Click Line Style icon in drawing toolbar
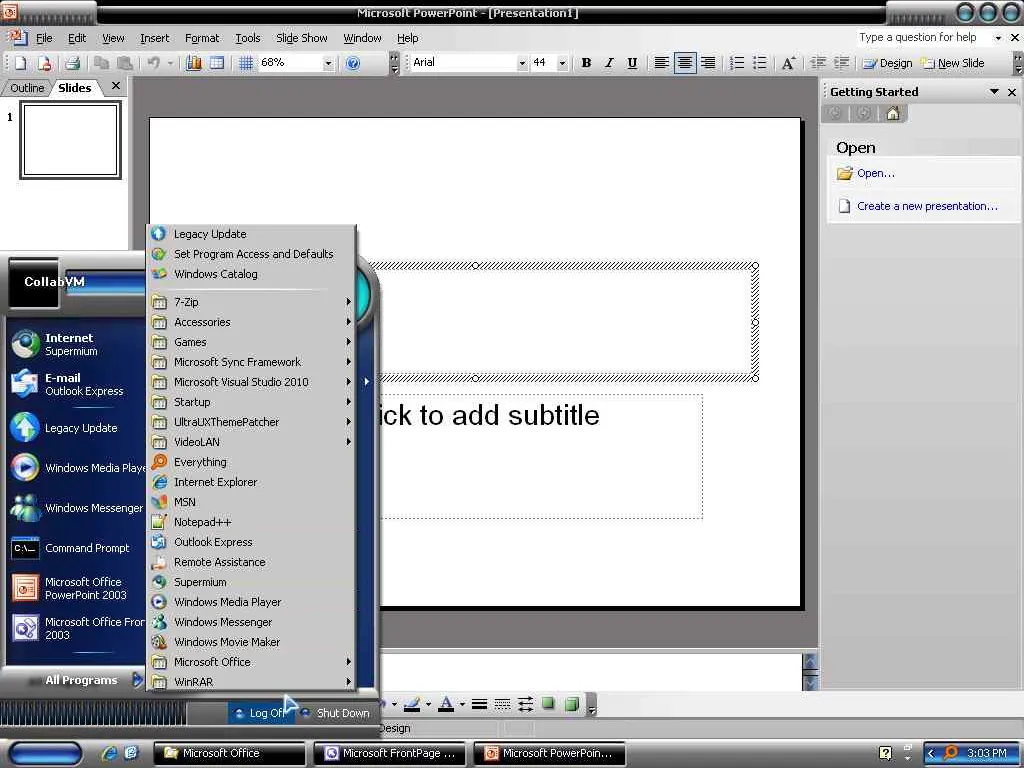Viewport: 1024px width, 768px height. tap(479, 704)
